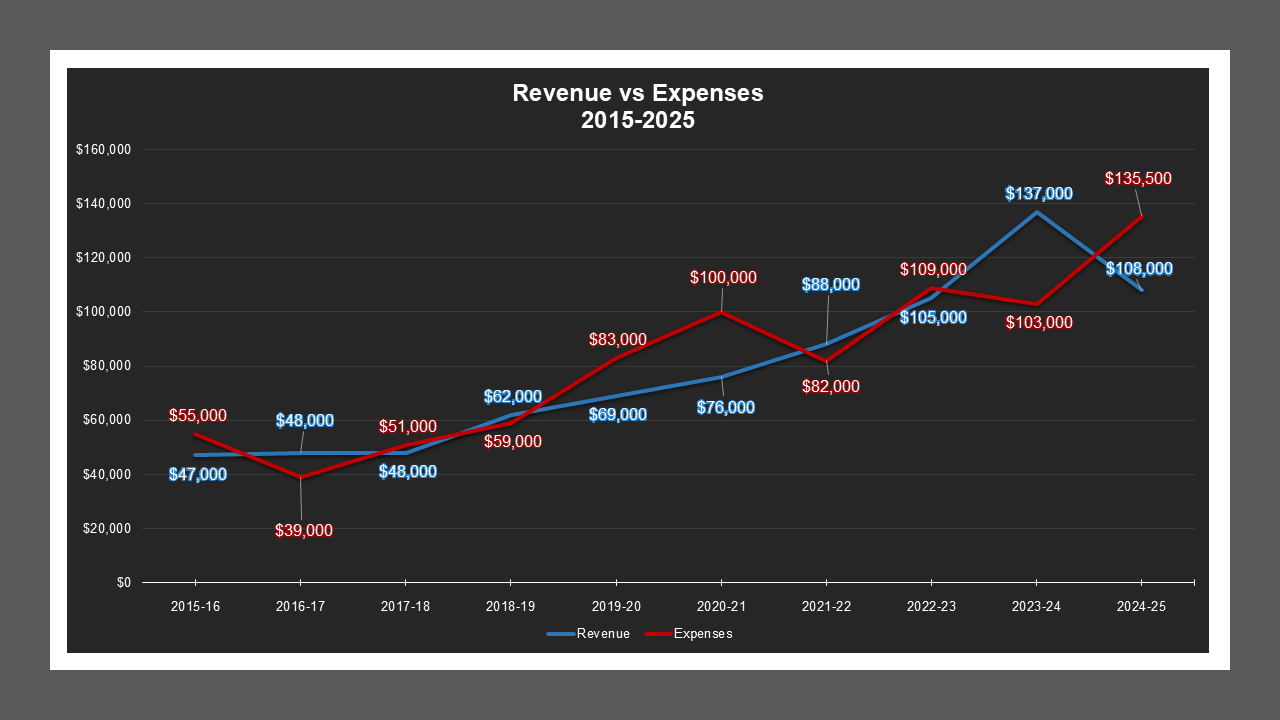
Task: Click the $88,000 revenue data label
Action: pos(830,285)
